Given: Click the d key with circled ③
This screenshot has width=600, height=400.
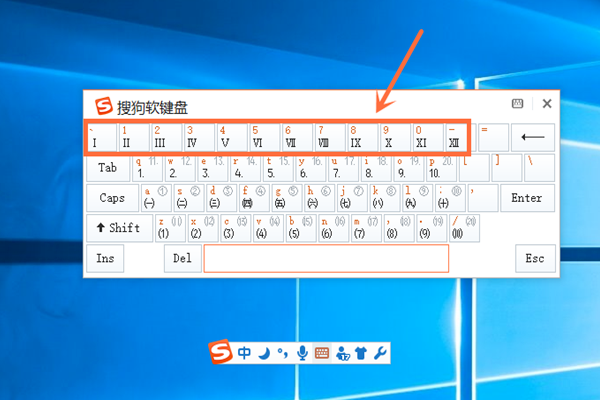Looking at the screenshot, I should [x=221, y=198].
